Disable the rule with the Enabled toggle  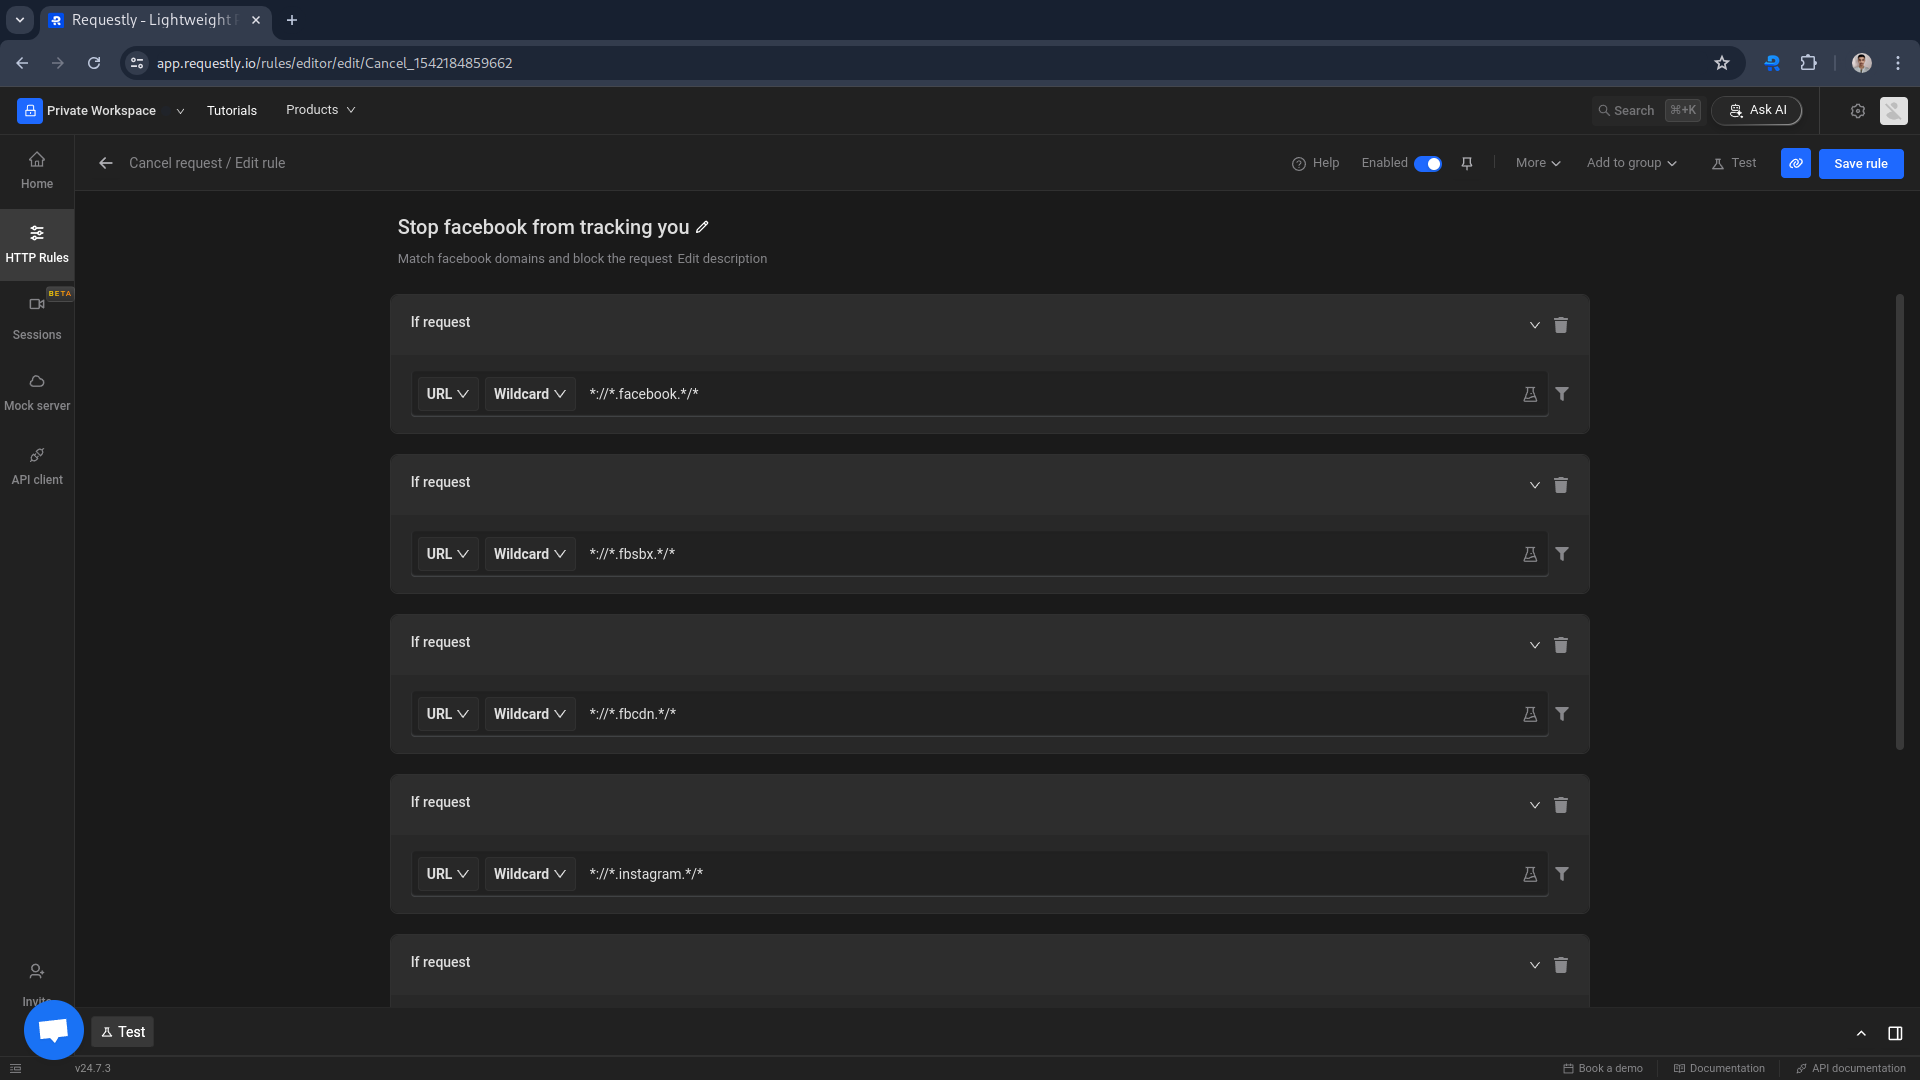click(1428, 163)
